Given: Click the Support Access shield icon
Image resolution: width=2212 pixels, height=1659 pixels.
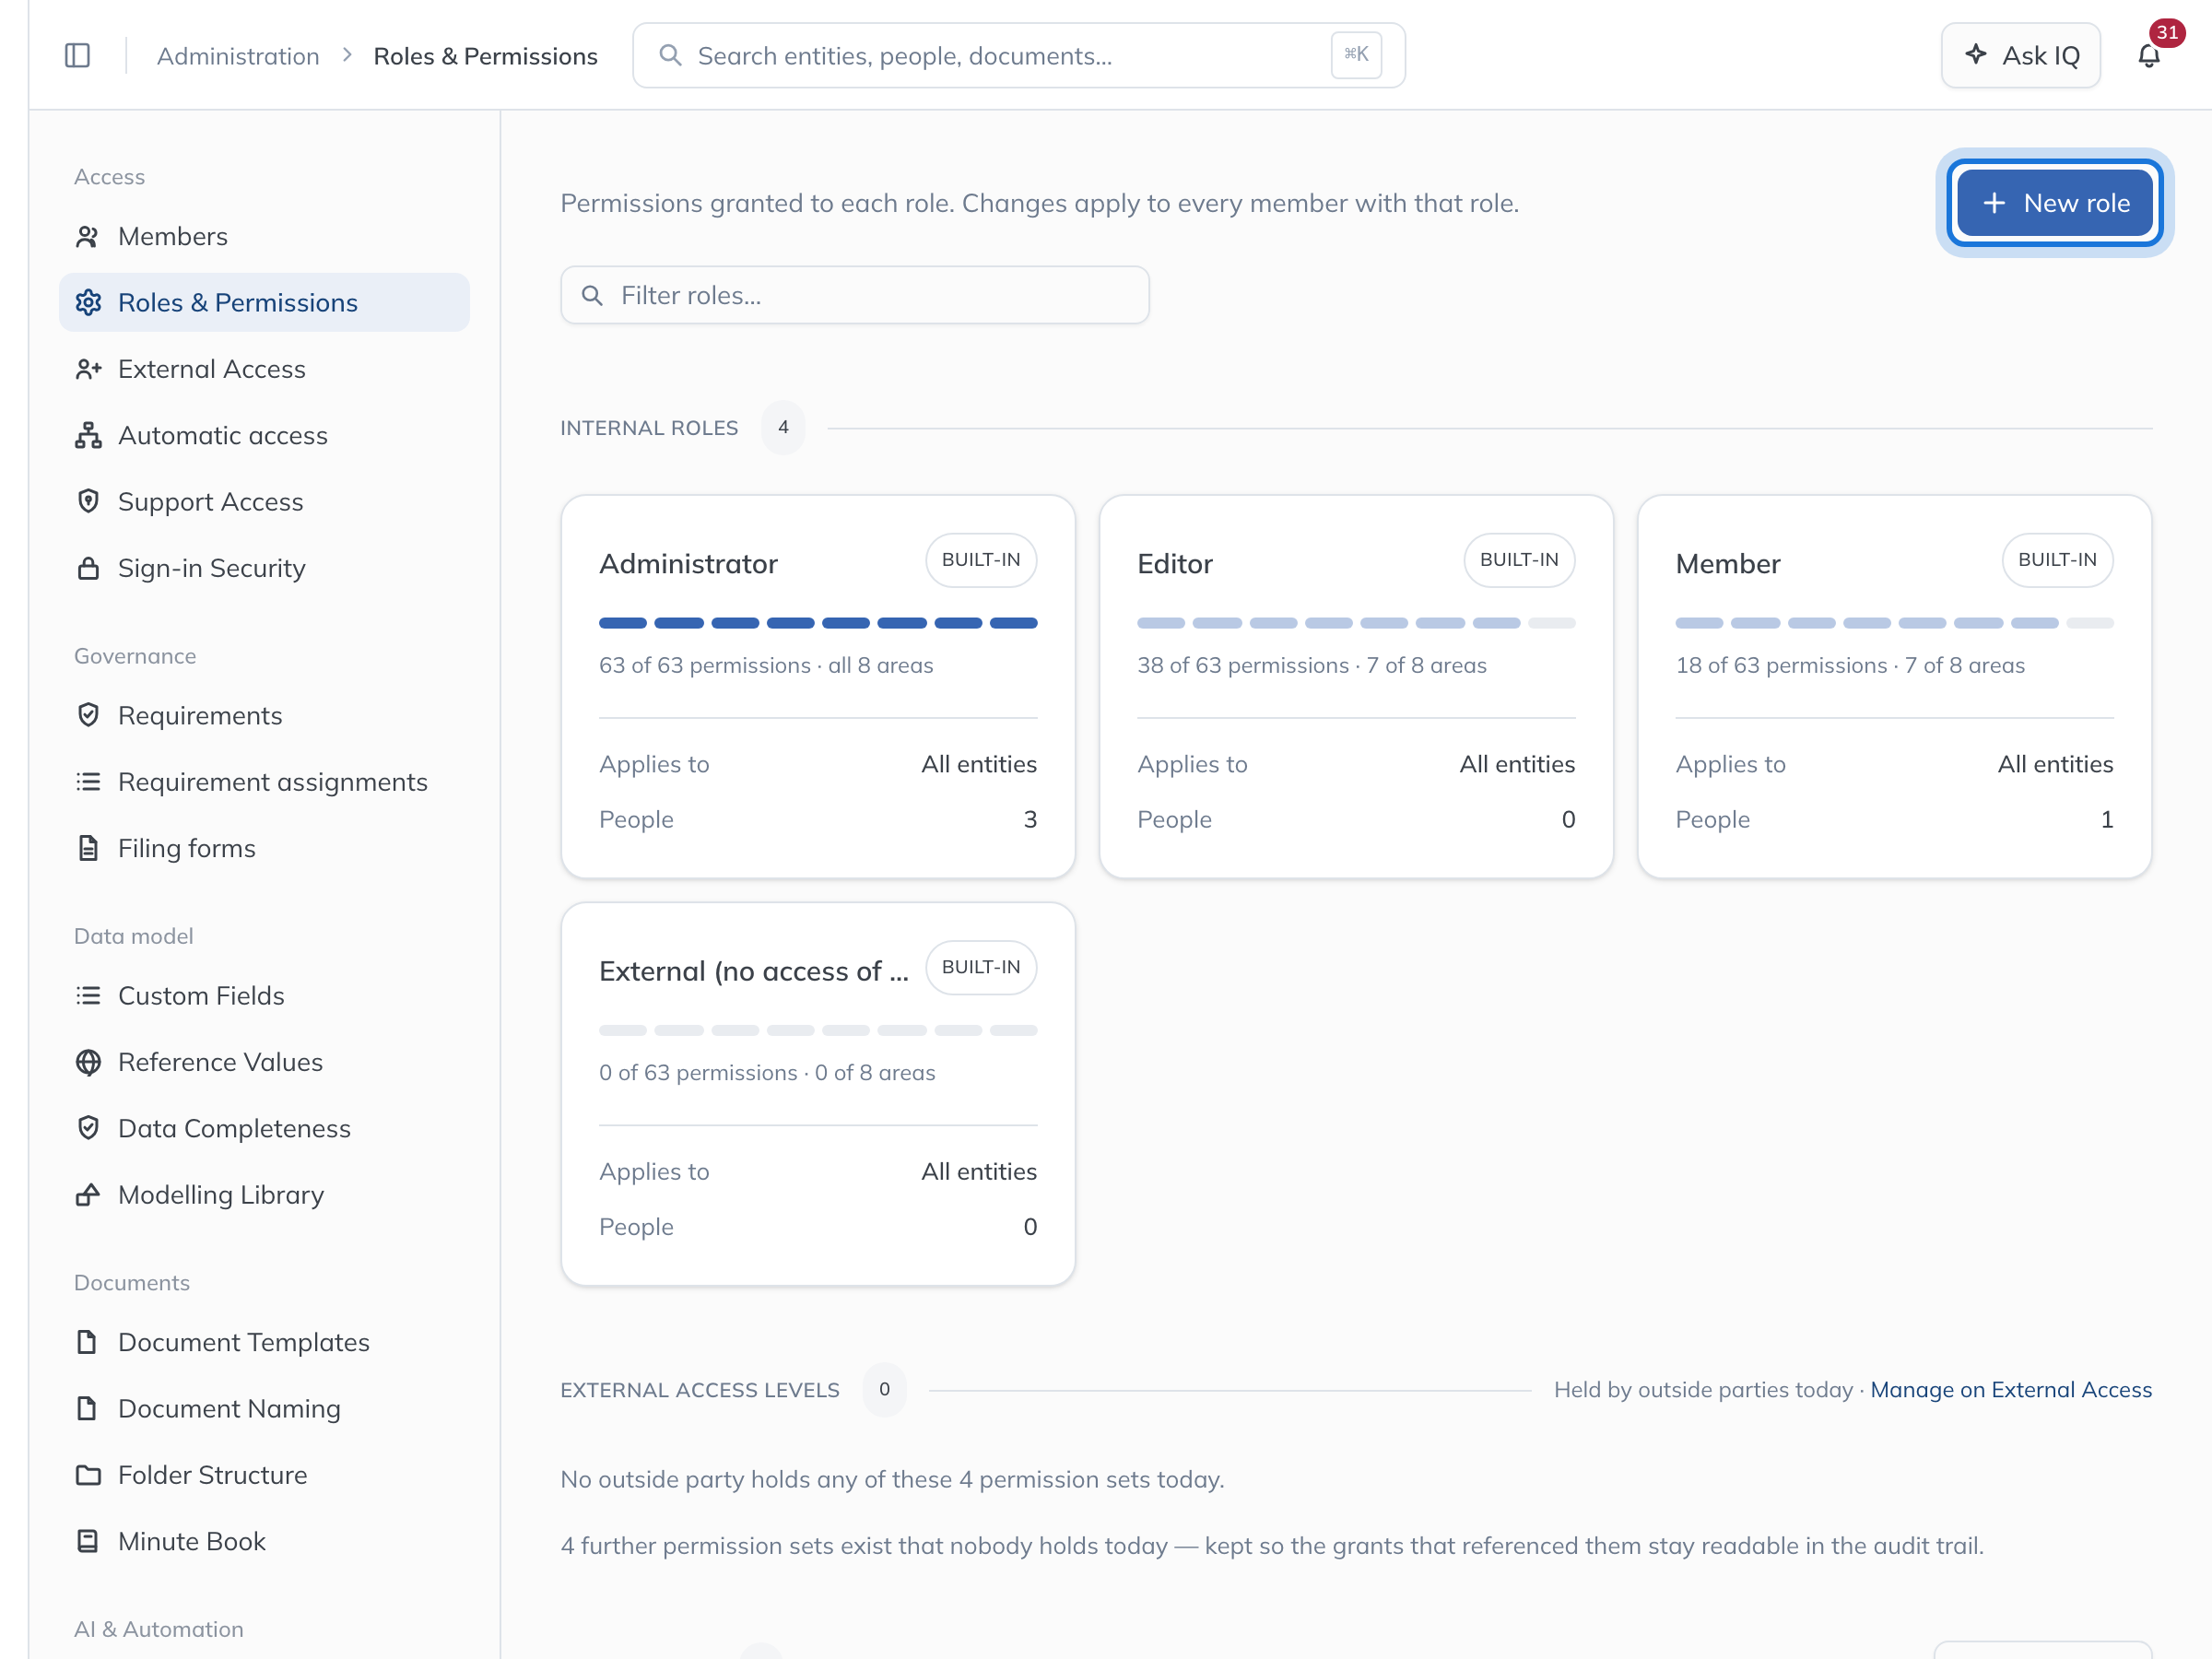Looking at the screenshot, I should click(x=88, y=502).
